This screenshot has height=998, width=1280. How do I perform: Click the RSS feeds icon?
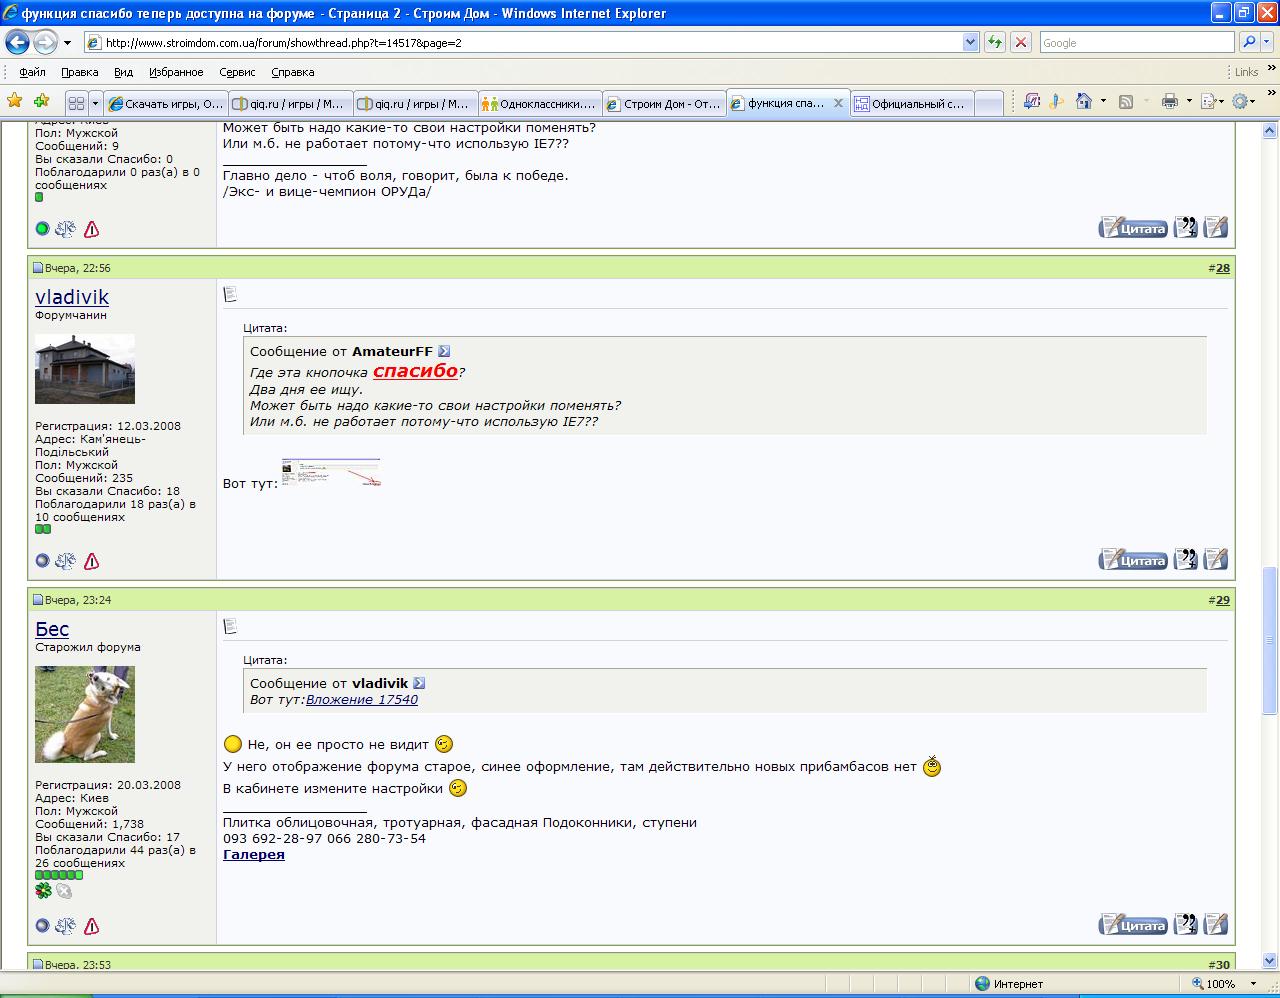(1125, 101)
